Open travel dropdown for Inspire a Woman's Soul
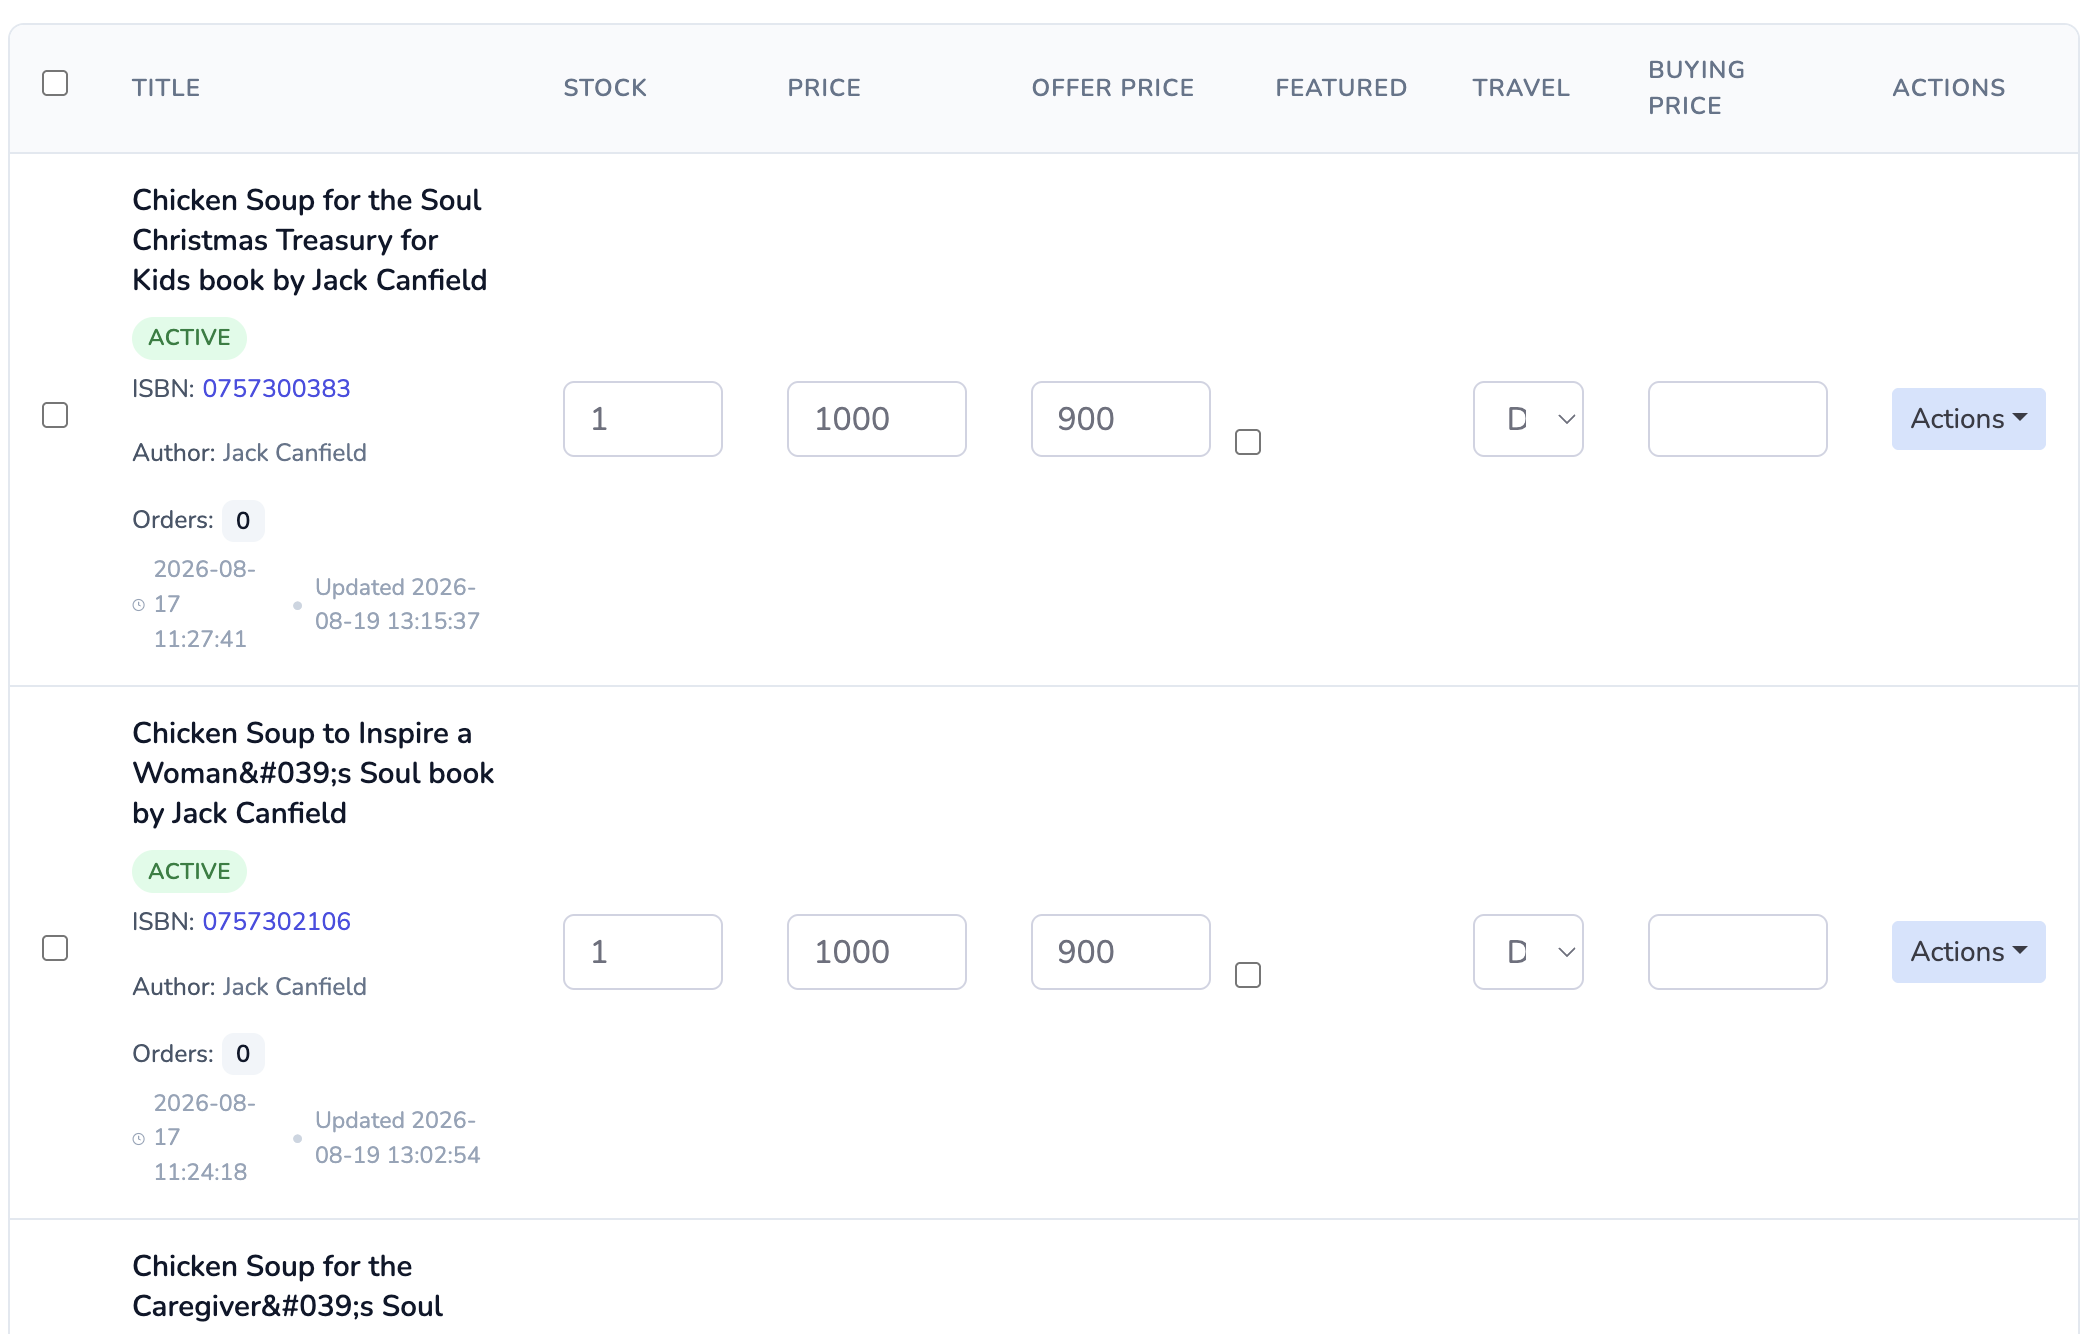 (x=1528, y=952)
